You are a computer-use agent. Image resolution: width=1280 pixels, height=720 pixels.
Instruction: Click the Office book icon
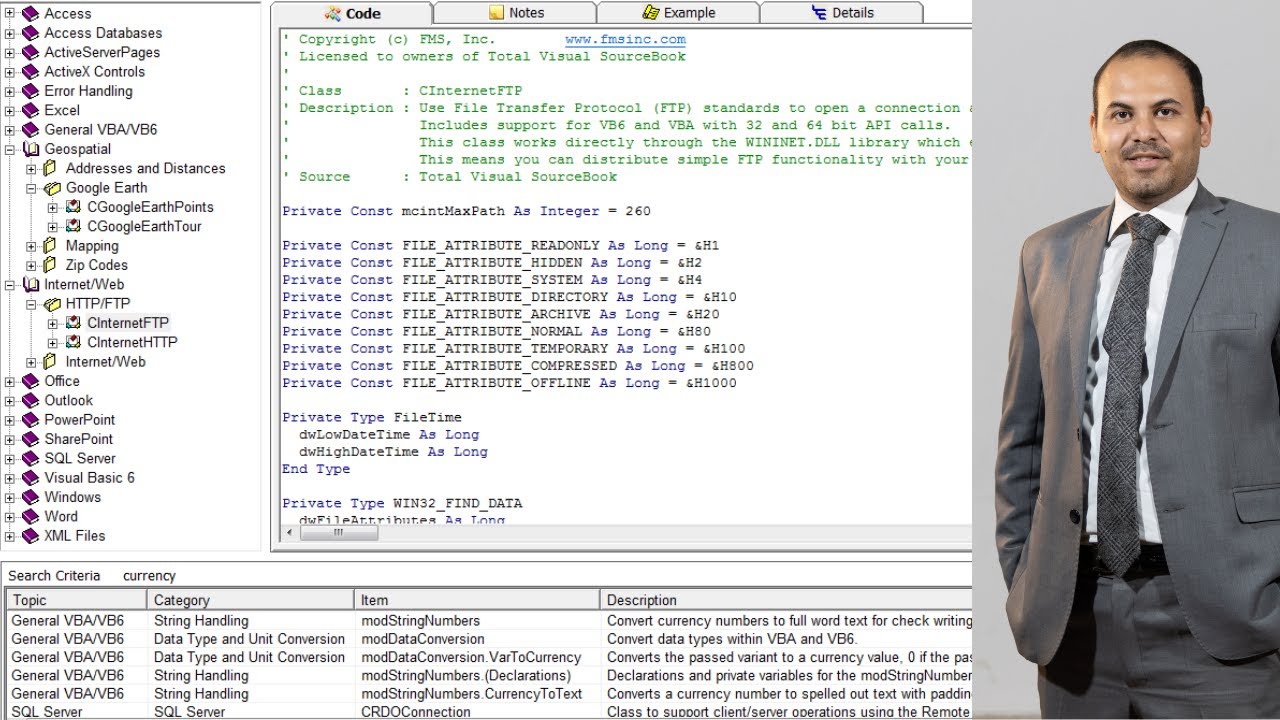pyautogui.click(x=30, y=381)
